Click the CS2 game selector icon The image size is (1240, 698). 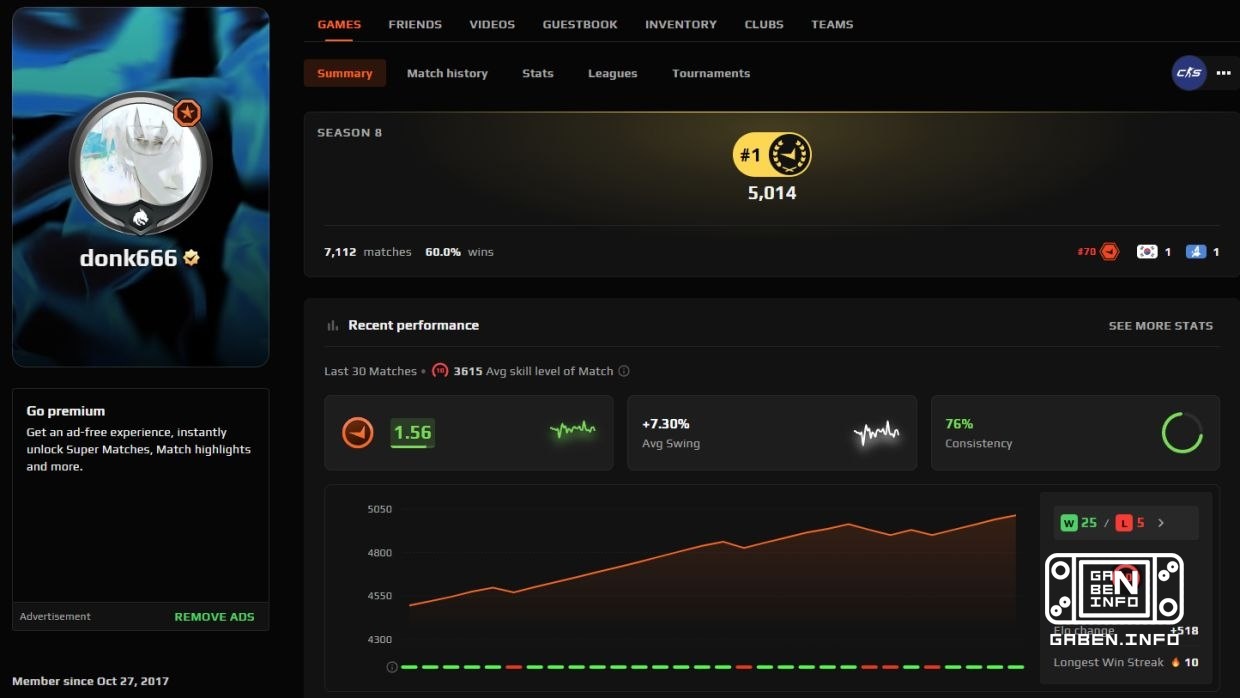[1189, 73]
